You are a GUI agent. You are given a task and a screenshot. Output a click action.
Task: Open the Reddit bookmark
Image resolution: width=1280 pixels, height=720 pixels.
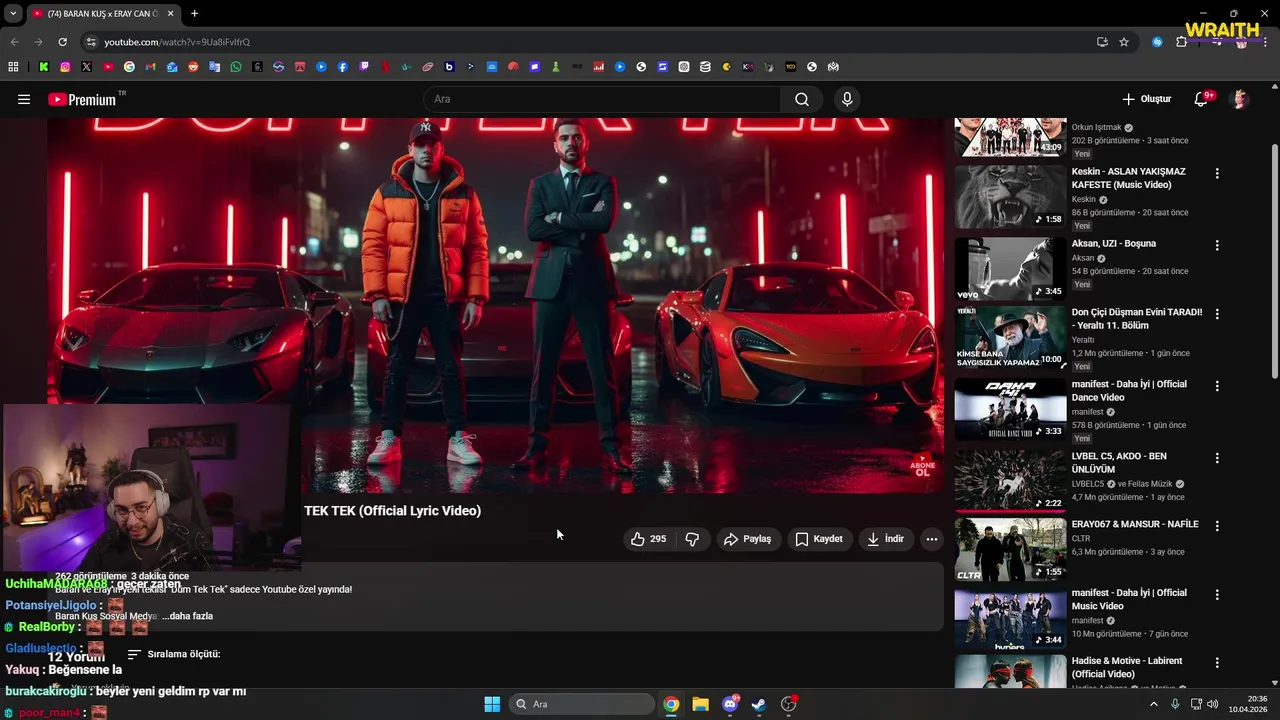coord(193,67)
